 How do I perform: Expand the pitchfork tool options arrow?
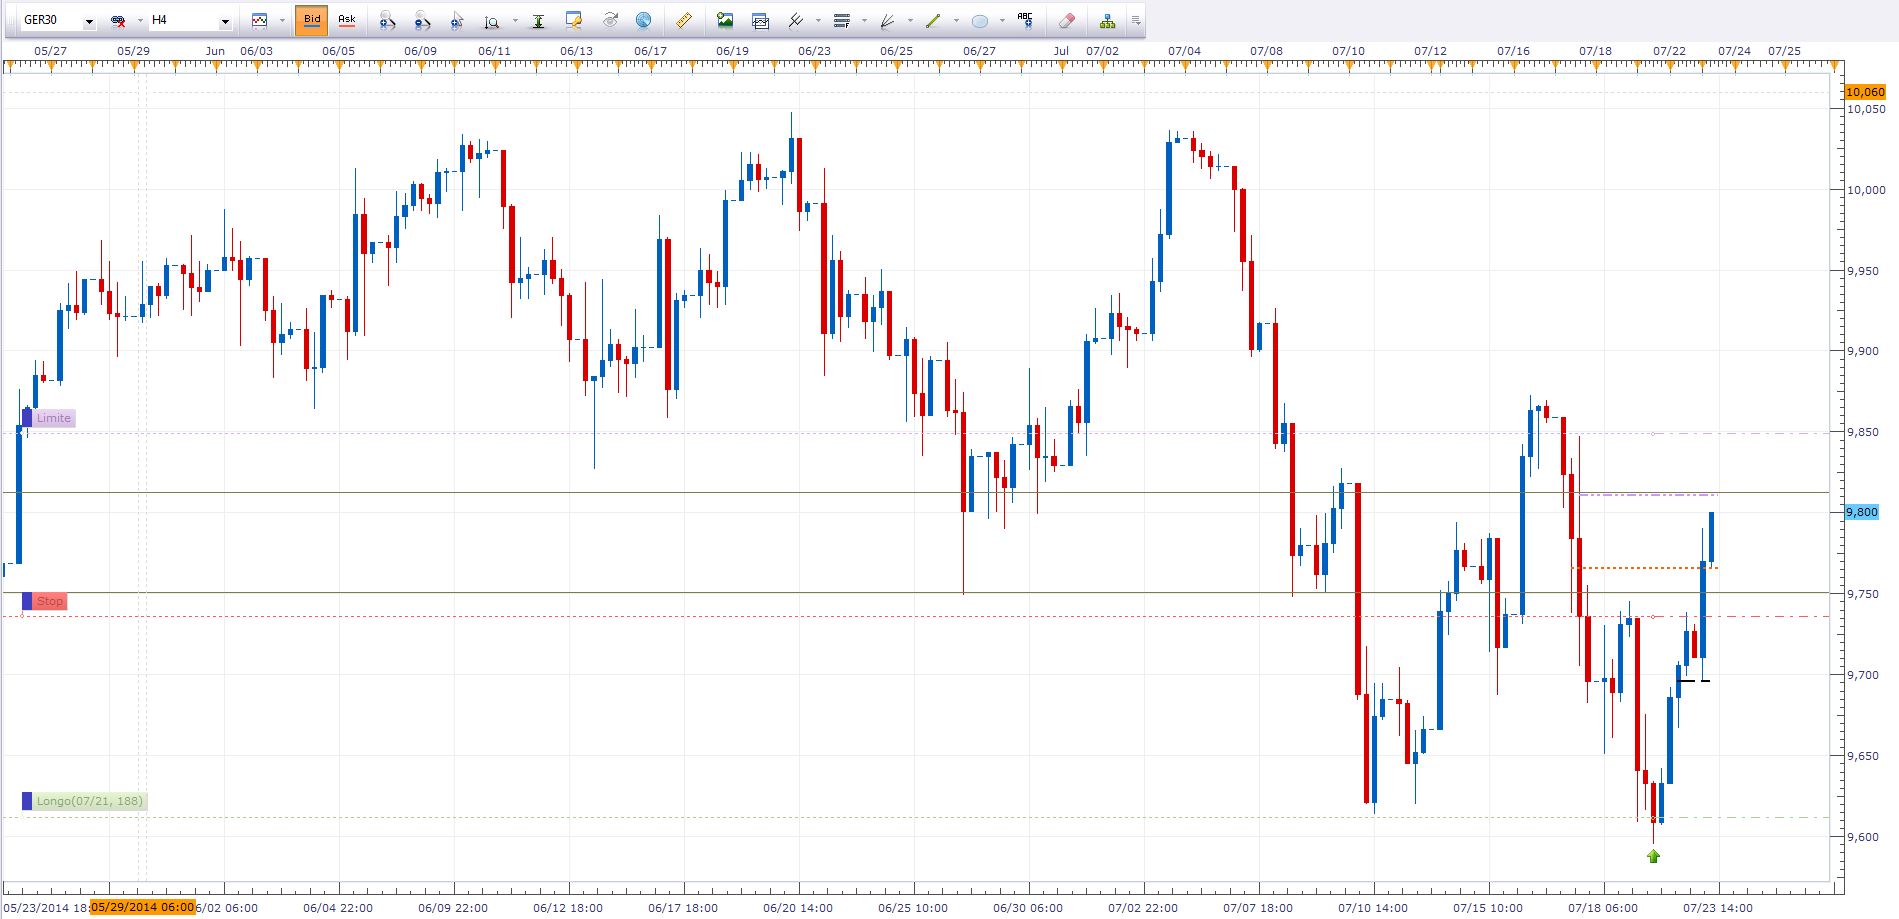[x=818, y=21]
